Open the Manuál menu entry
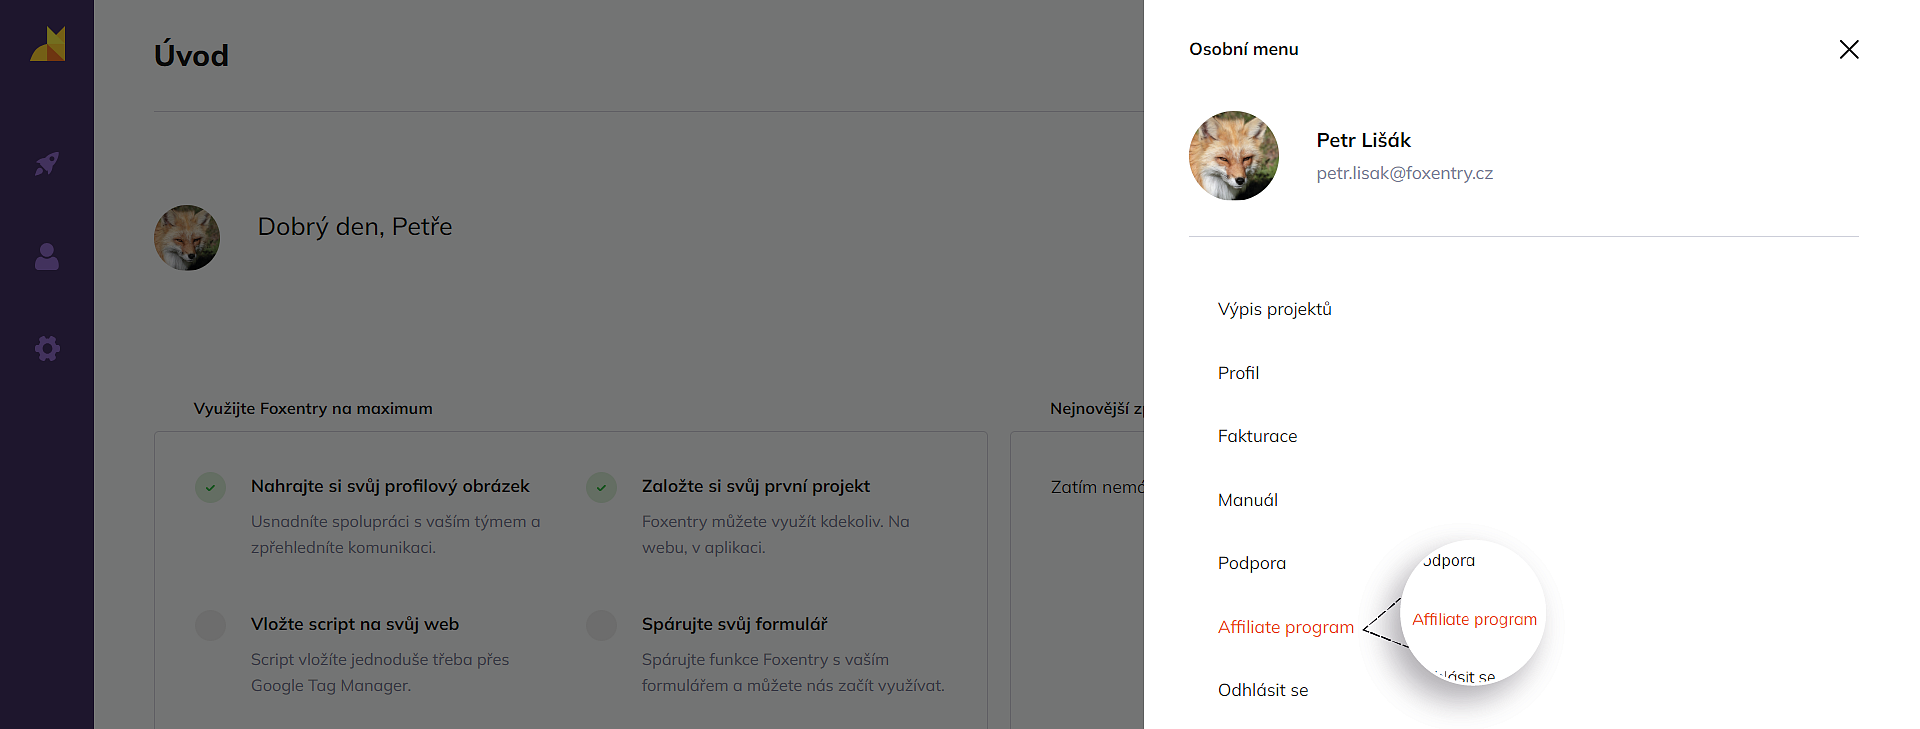This screenshot has width=1920, height=729. [x=1247, y=500]
